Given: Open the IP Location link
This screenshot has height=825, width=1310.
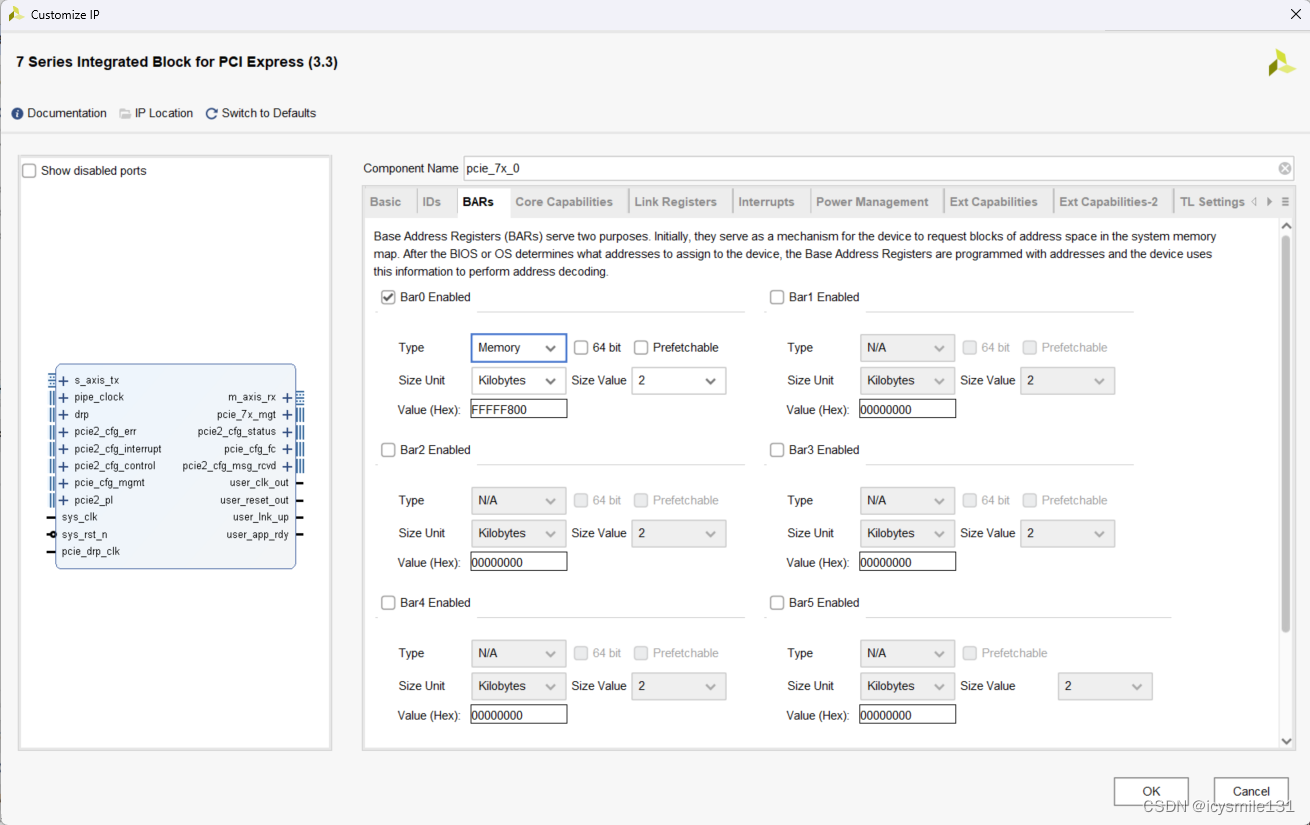Looking at the screenshot, I should click(x=164, y=114).
